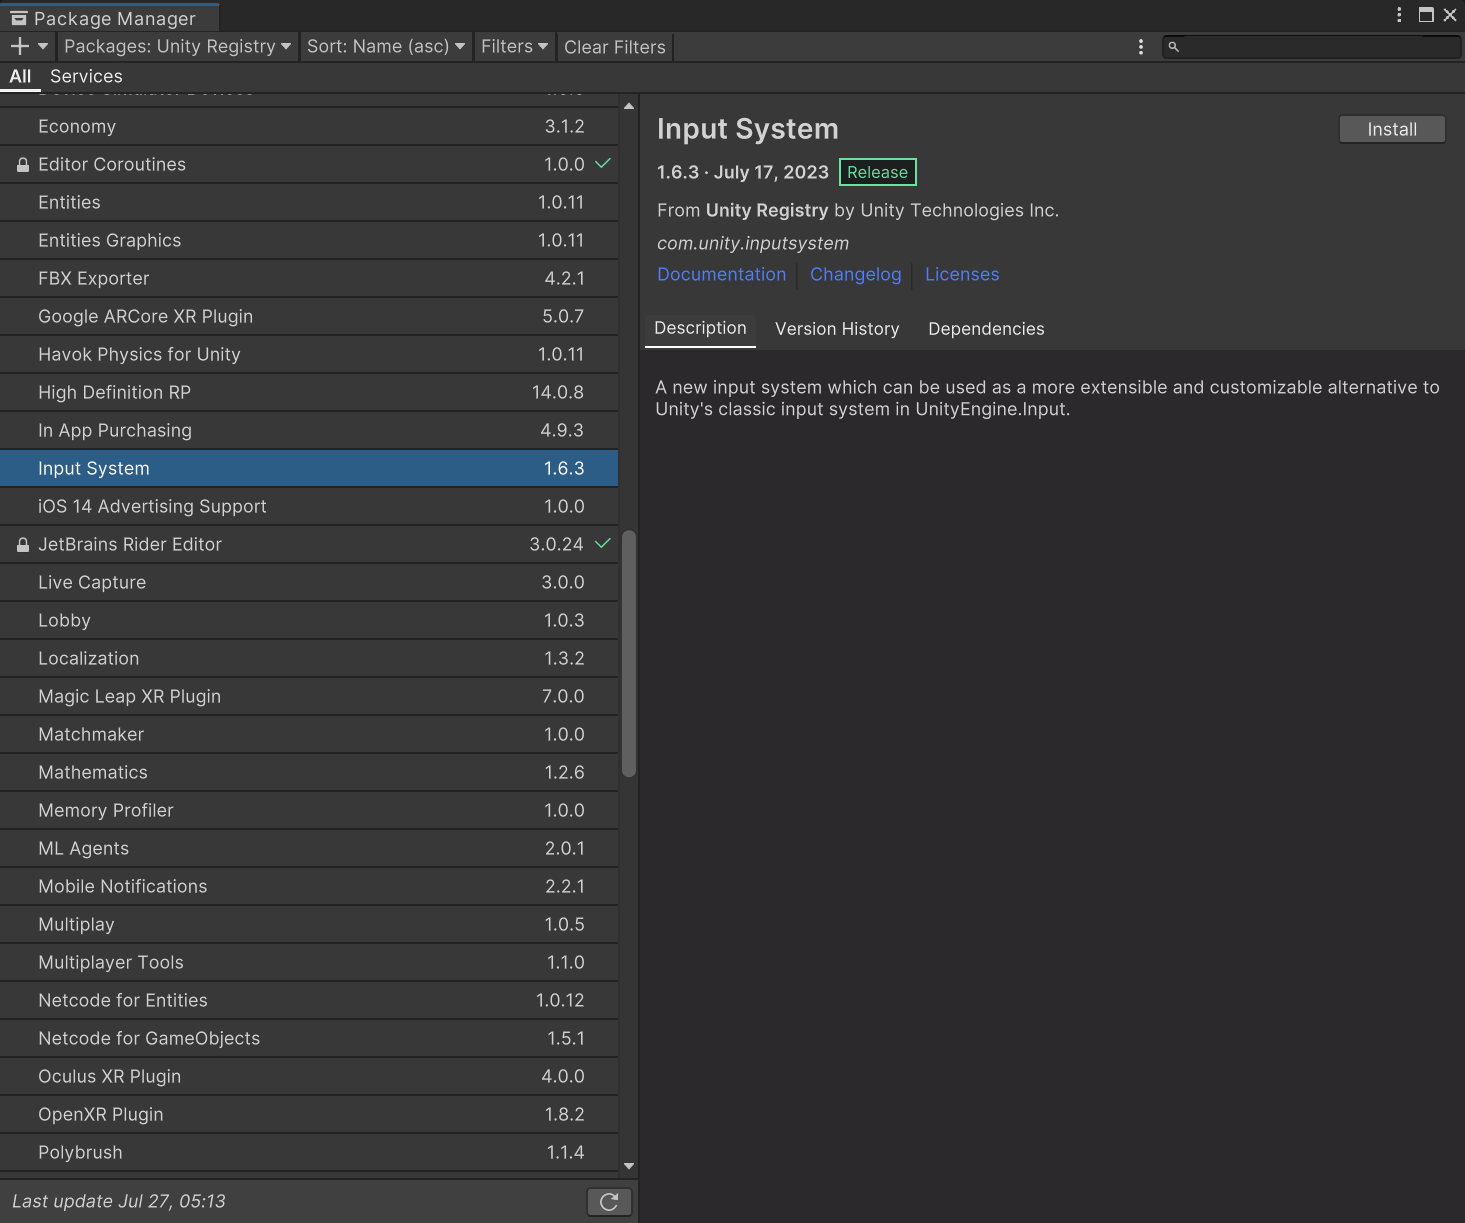Click the package list scrollbar thumb
This screenshot has height=1223, width=1465.
point(629,653)
